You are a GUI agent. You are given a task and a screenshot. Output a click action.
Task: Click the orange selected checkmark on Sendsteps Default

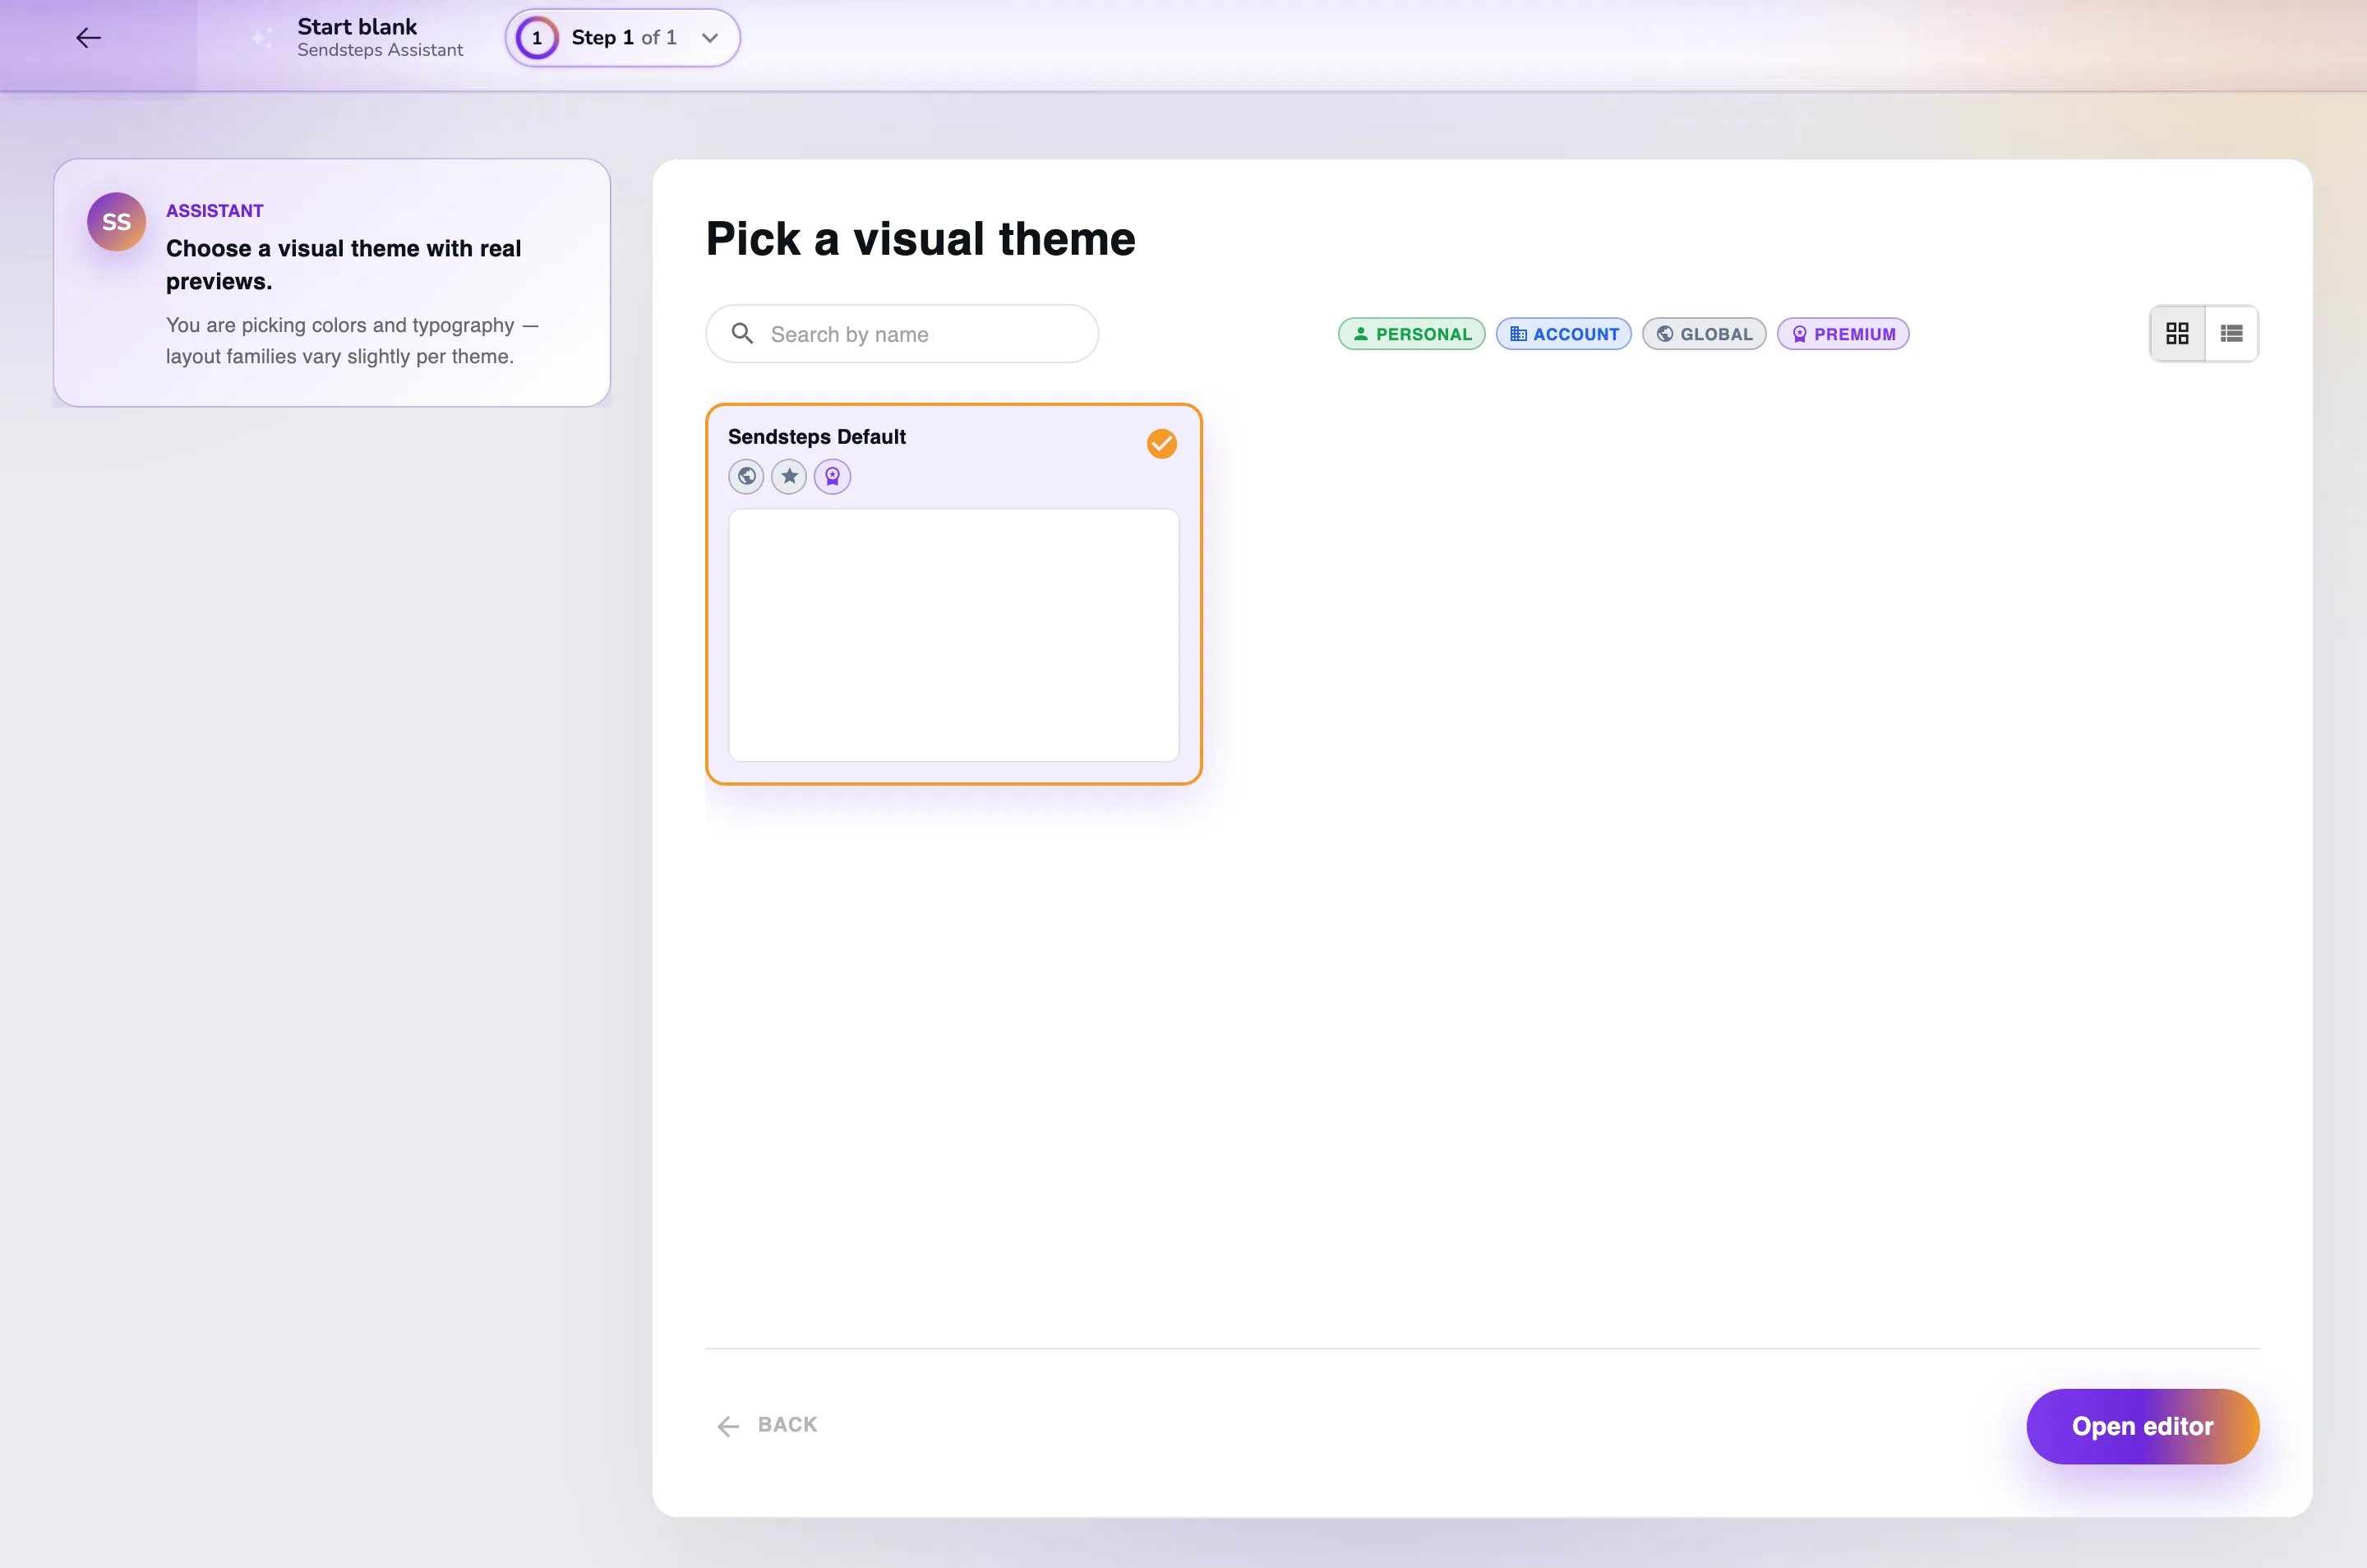(x=1161, y=443)
